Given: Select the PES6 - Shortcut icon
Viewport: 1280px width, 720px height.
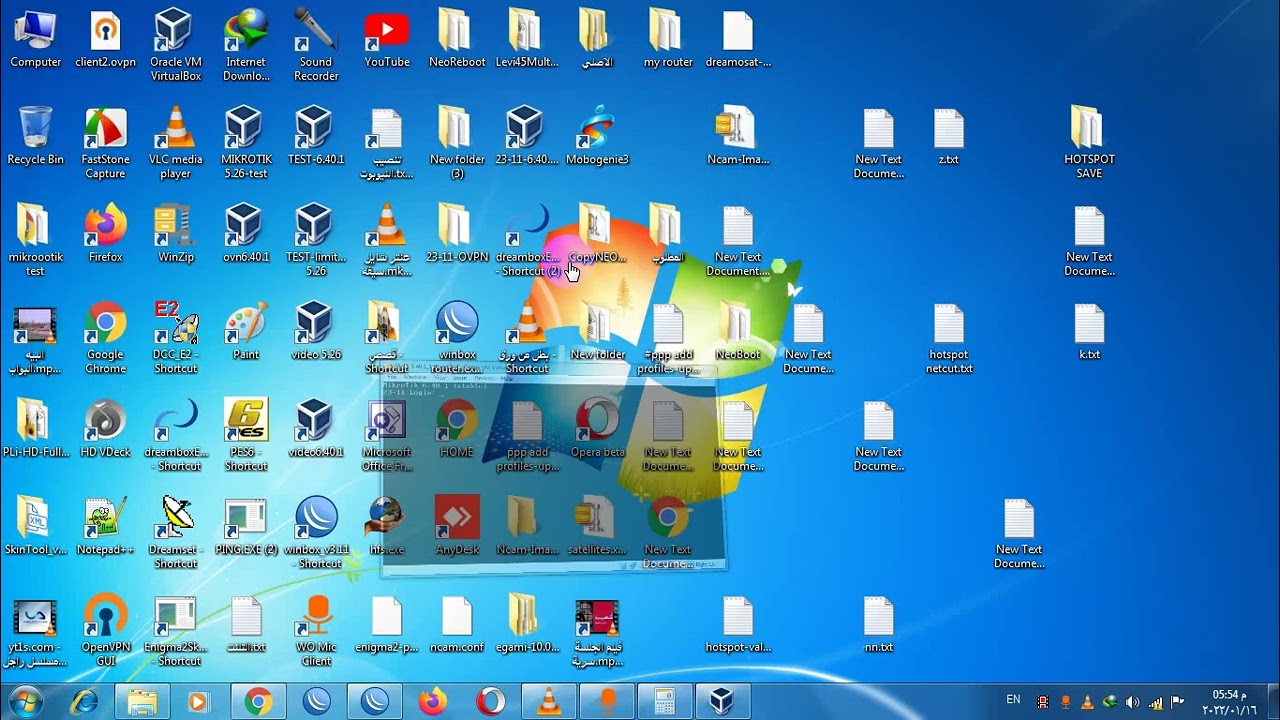Looking at the screenshot, I should 245,436.
